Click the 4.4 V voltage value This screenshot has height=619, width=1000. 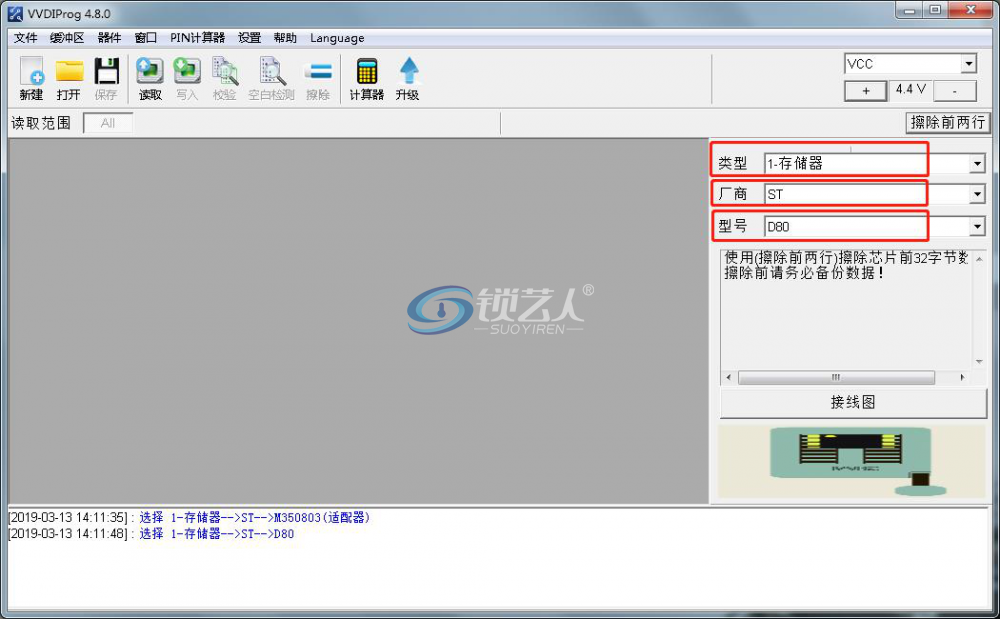910,89
